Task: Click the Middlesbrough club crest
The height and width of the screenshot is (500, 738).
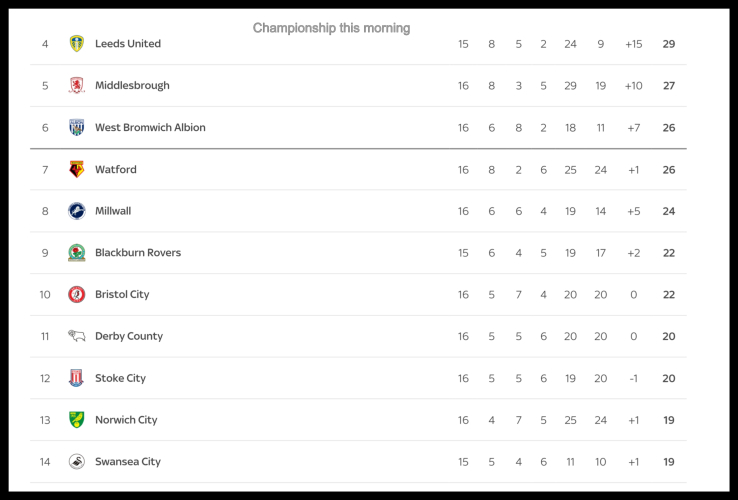Action: (77, 86)
